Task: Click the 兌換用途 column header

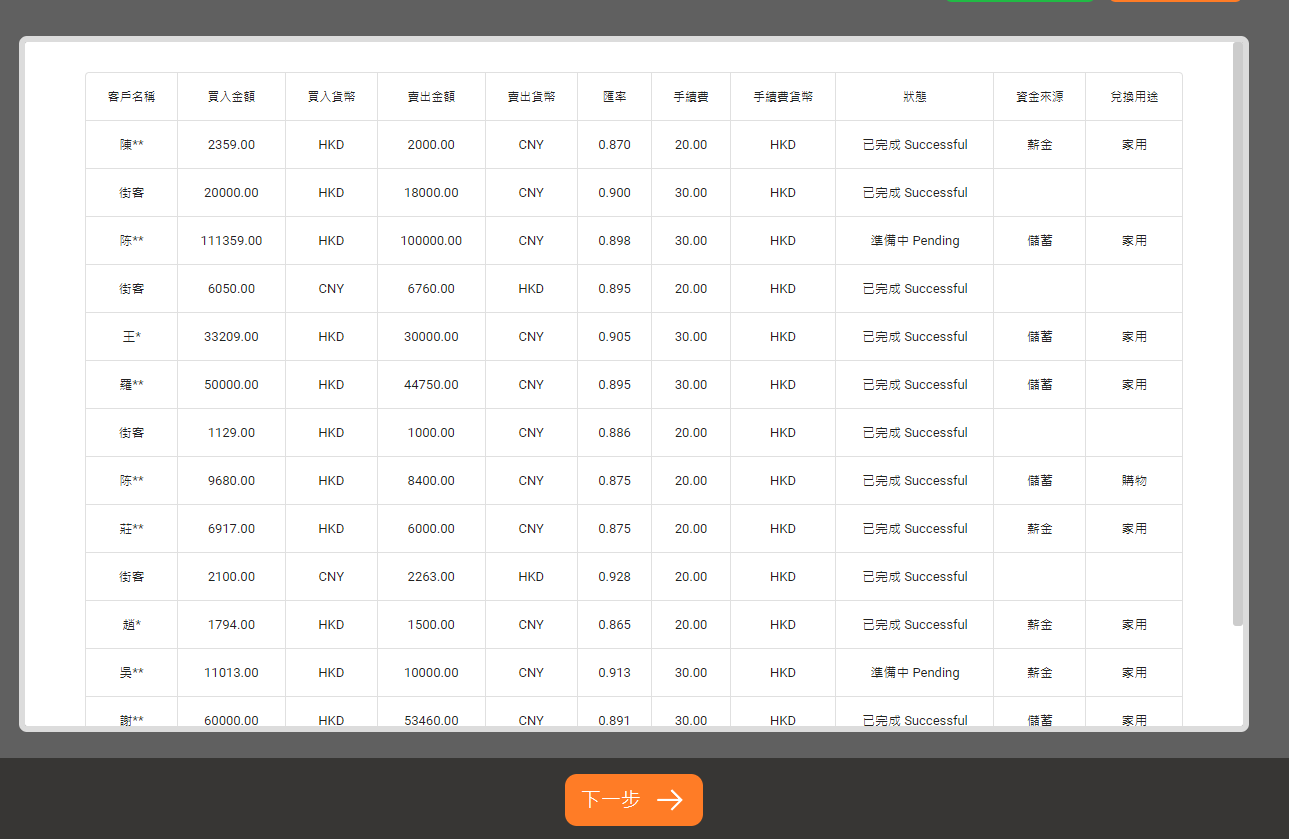Action: [1134, 97]
